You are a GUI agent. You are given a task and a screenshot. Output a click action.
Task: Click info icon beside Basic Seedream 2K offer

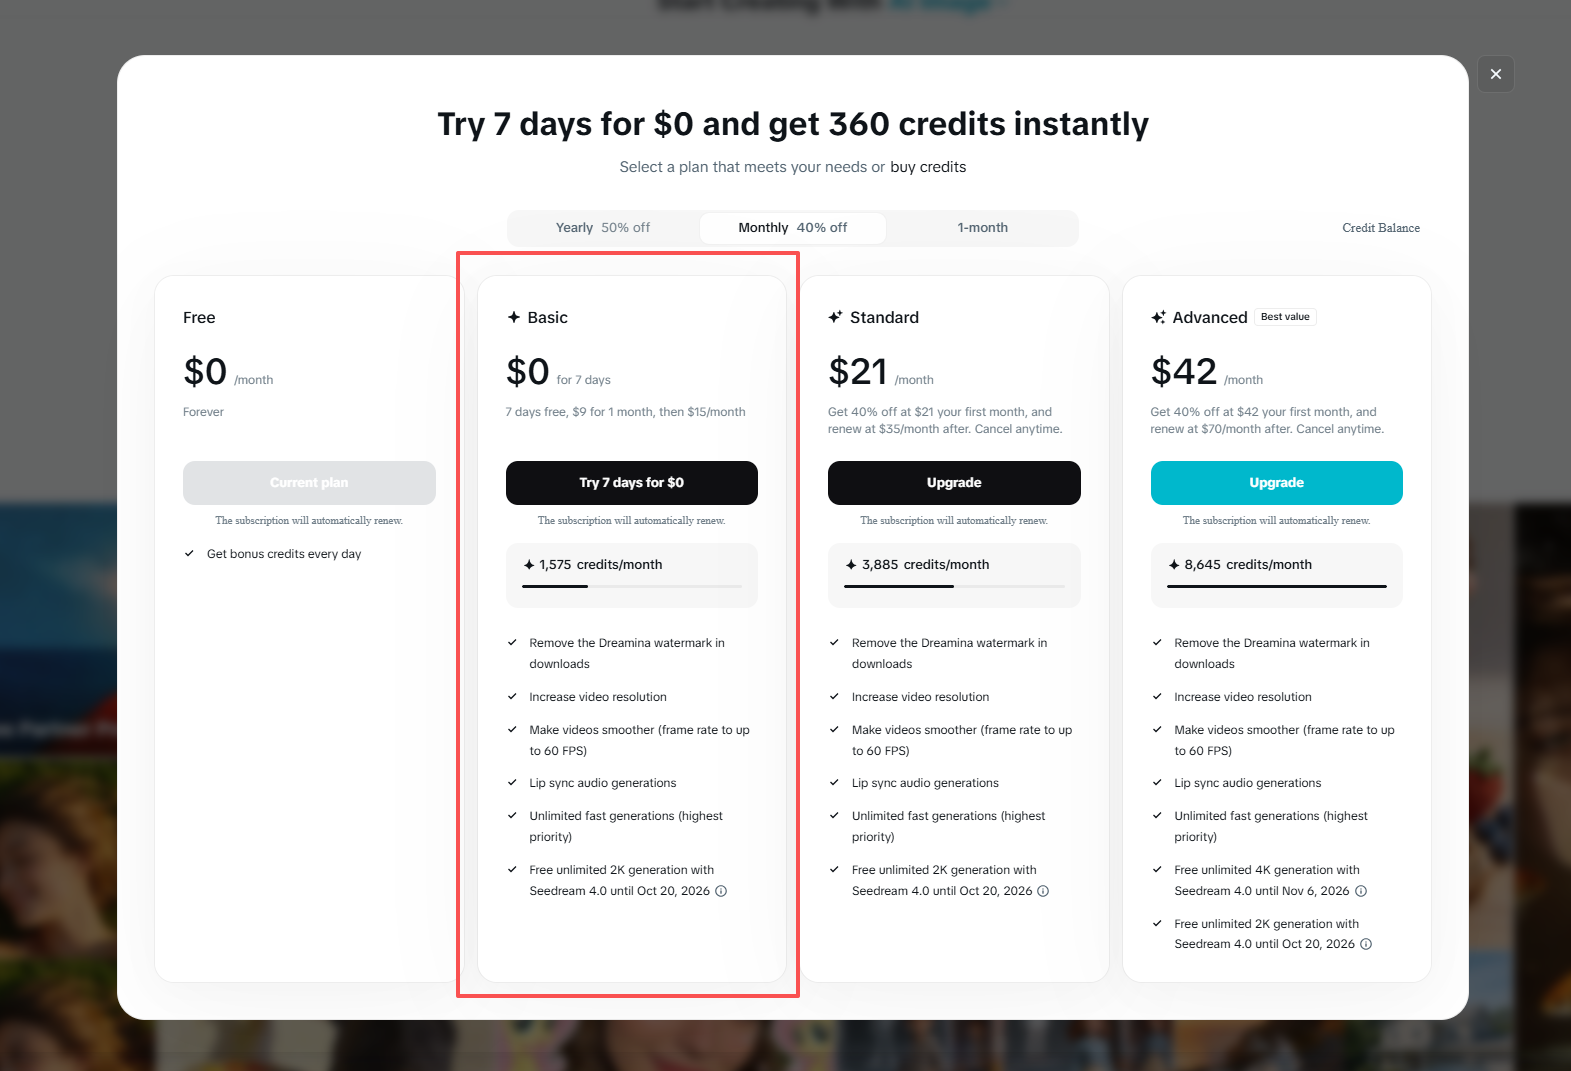pyautogui.click(x=721, y=891)
